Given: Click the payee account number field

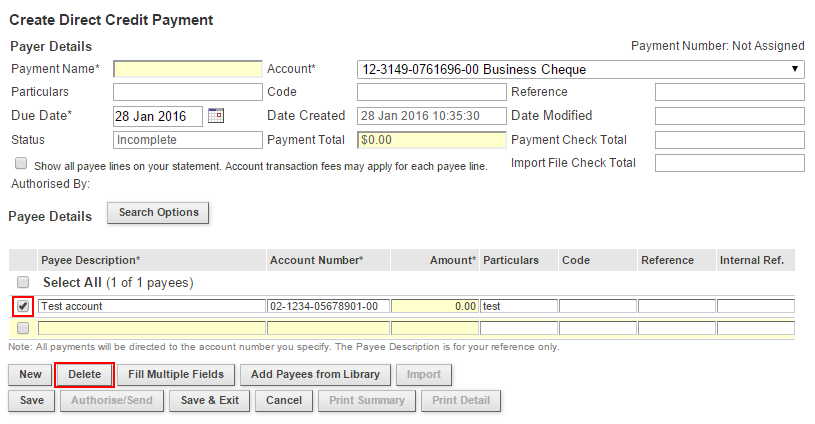Looking at the screenshot, I should tap(328, 306).
